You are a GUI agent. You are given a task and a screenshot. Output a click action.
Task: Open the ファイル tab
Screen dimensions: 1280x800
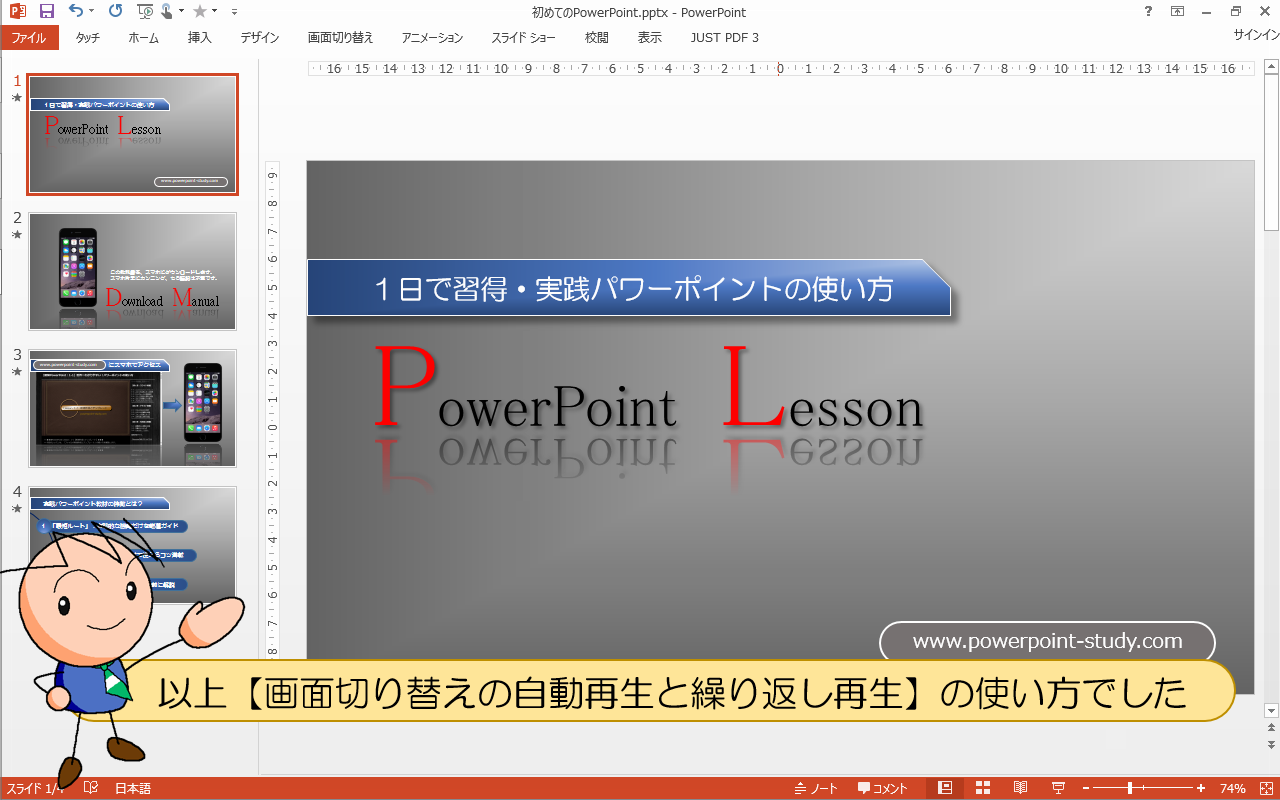29,38
